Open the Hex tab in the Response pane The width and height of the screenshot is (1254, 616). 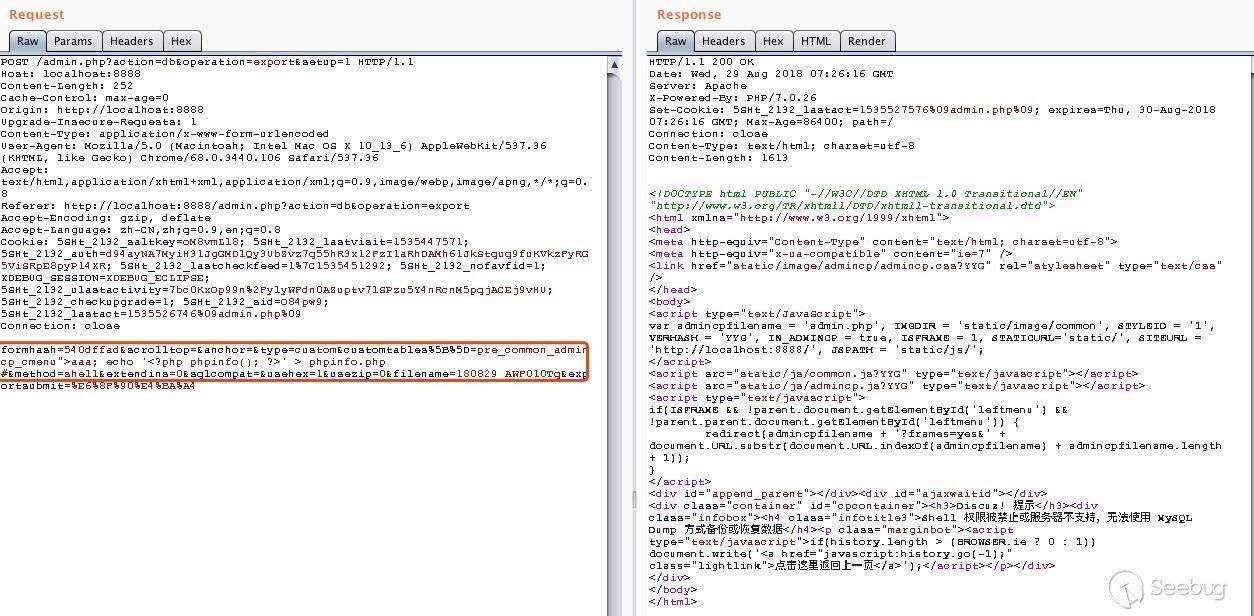[x=773, y=41]
